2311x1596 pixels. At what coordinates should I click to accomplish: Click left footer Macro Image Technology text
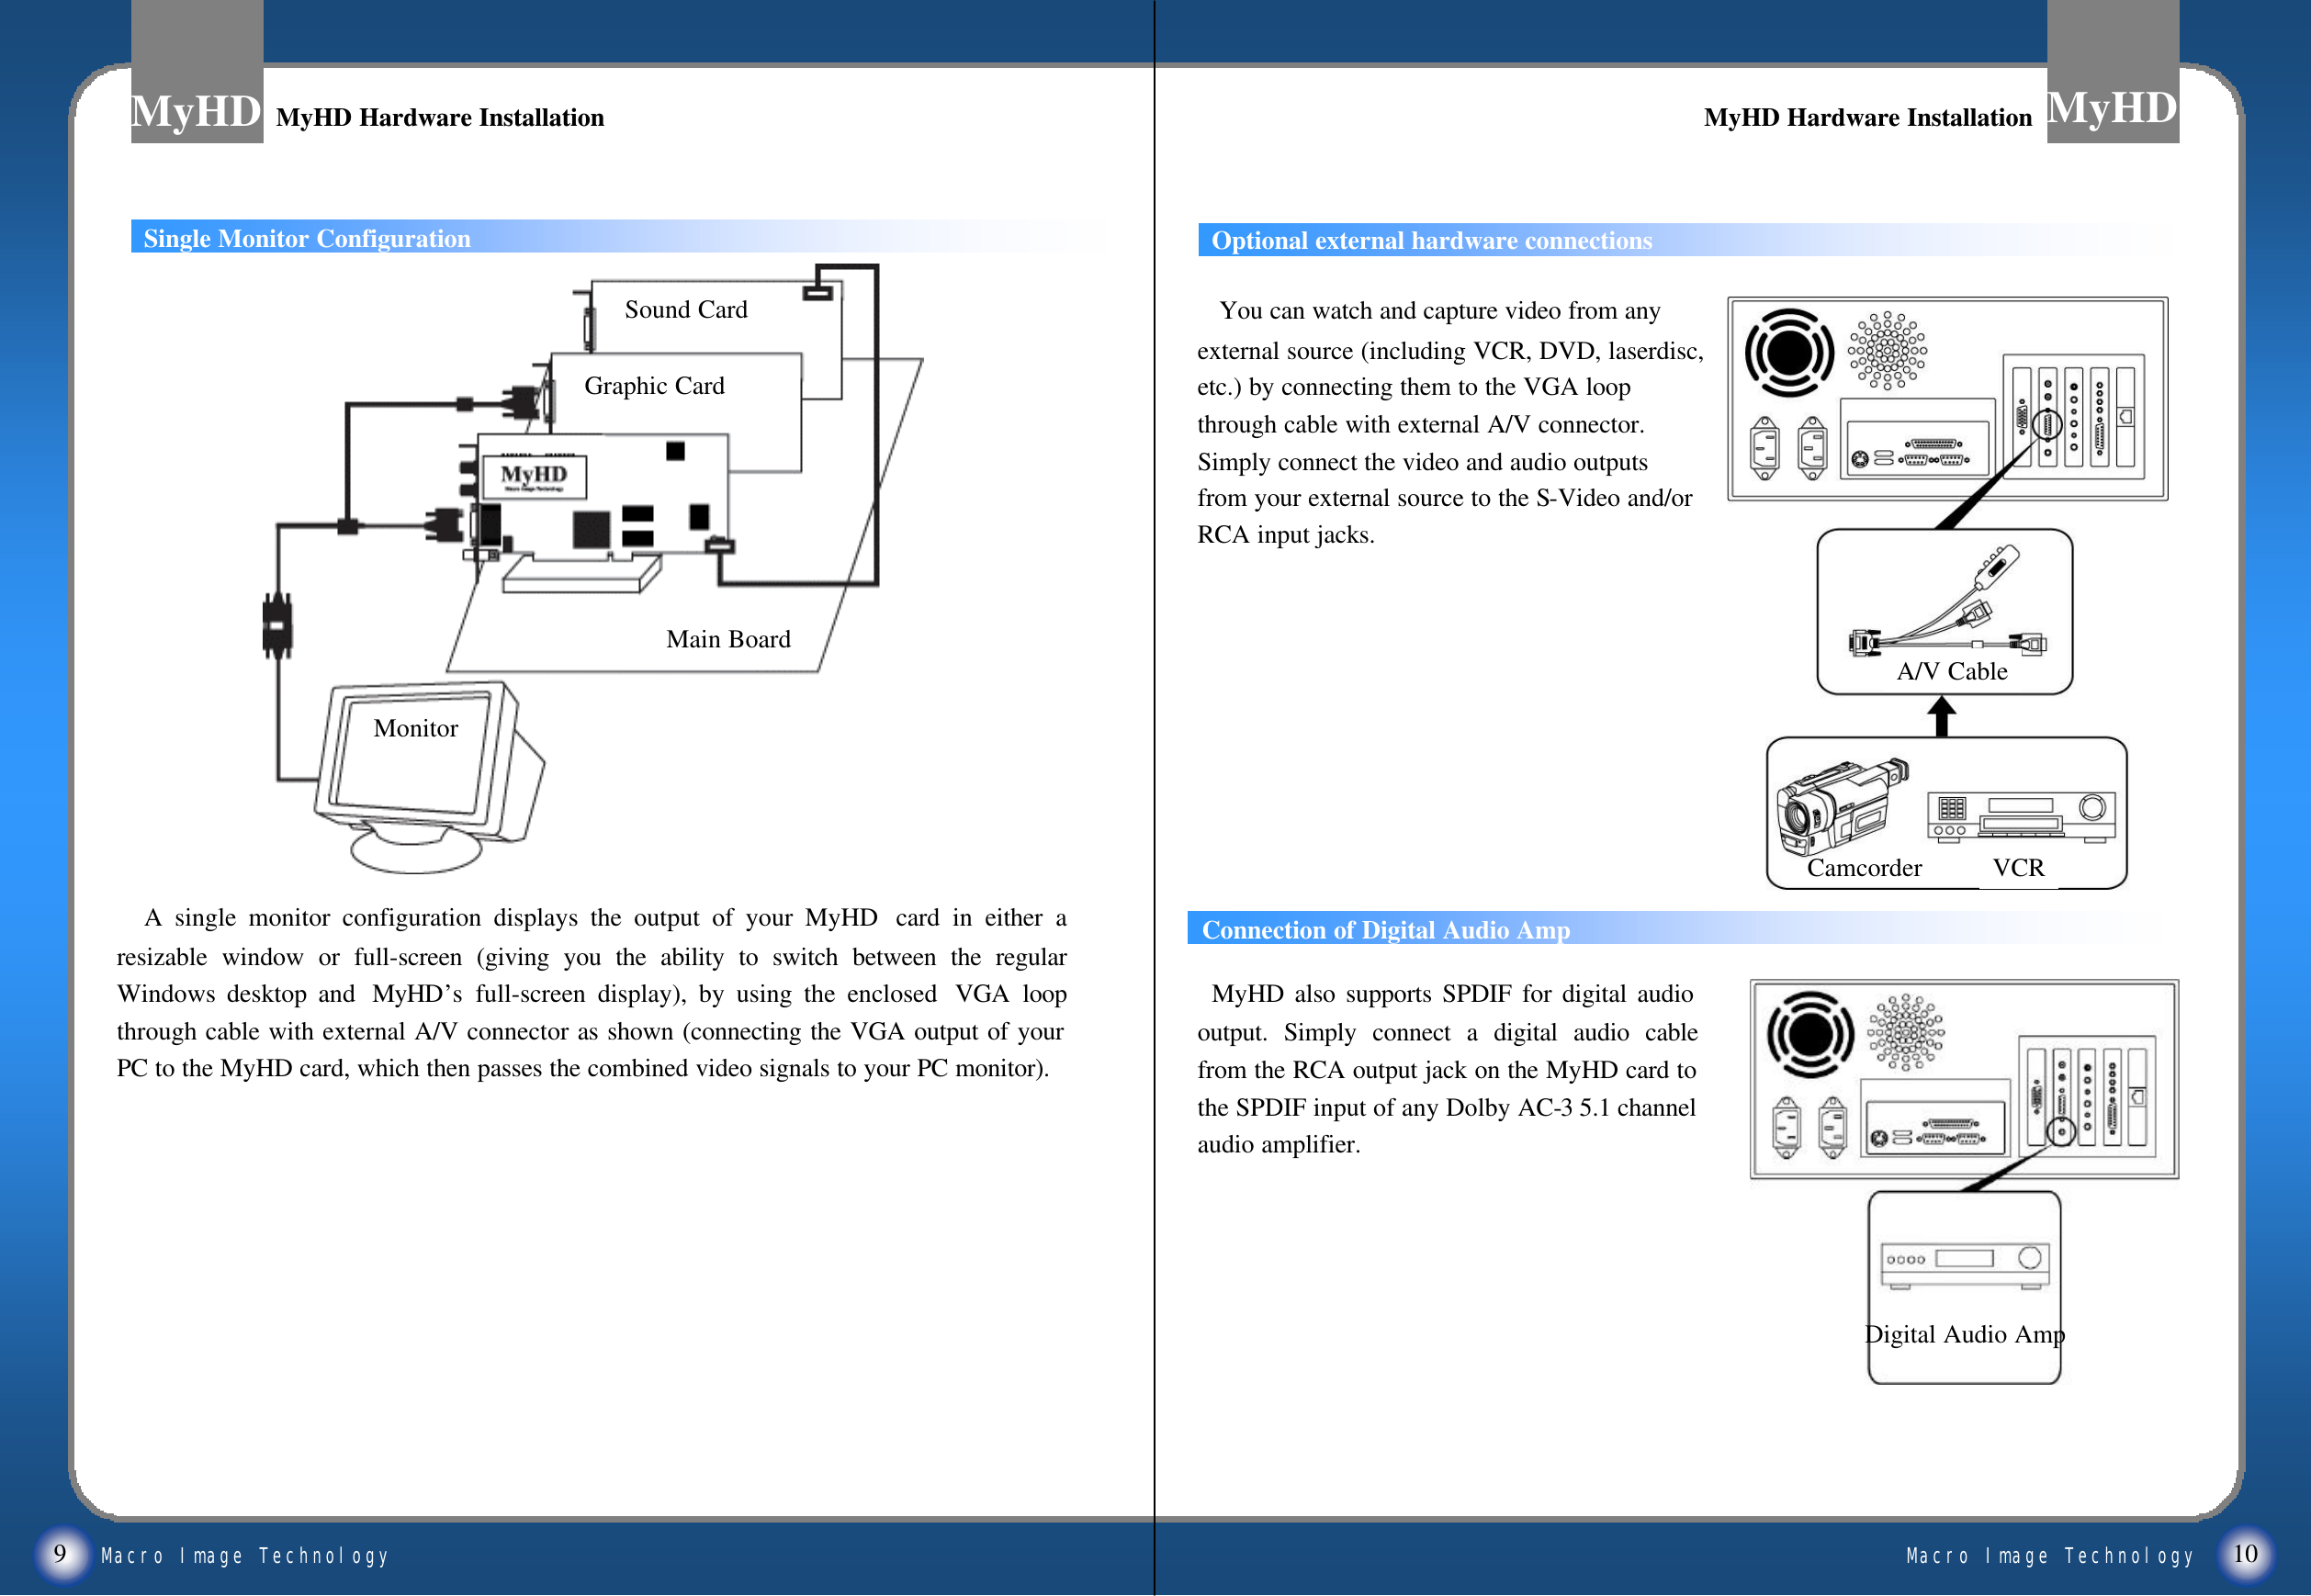coord(244,1556)
